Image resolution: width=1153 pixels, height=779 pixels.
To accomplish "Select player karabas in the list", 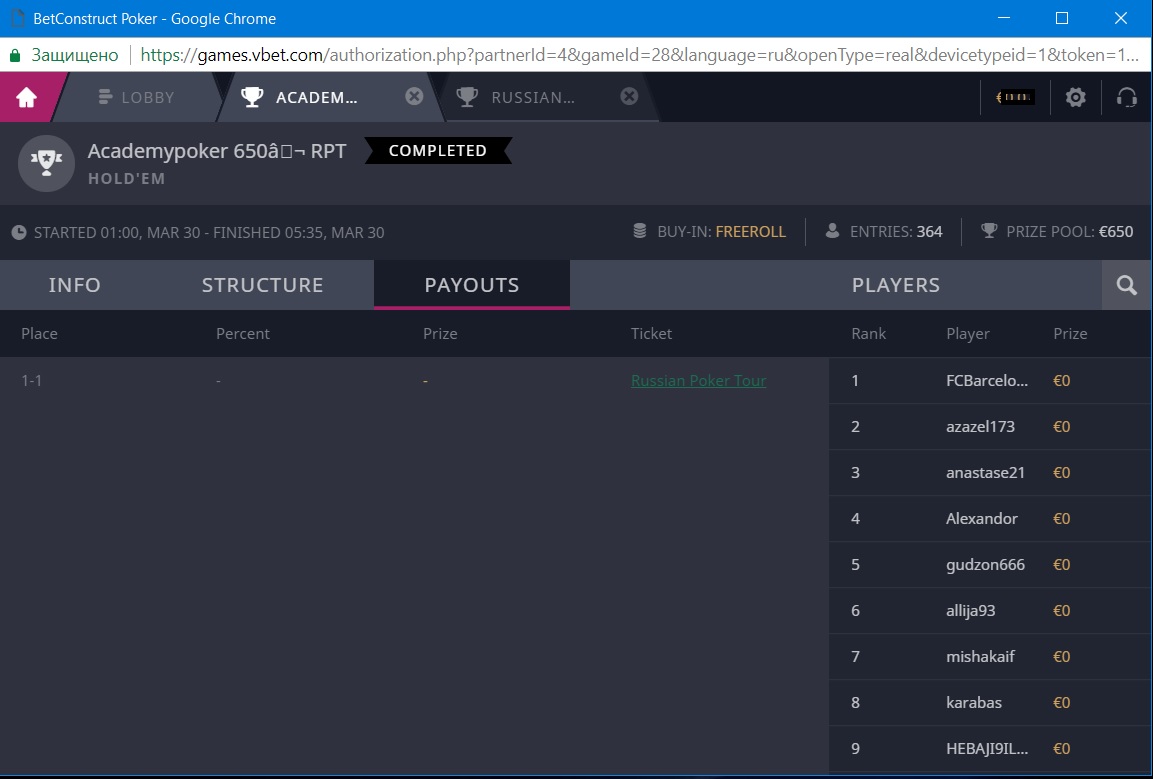I will click(990, 702).
